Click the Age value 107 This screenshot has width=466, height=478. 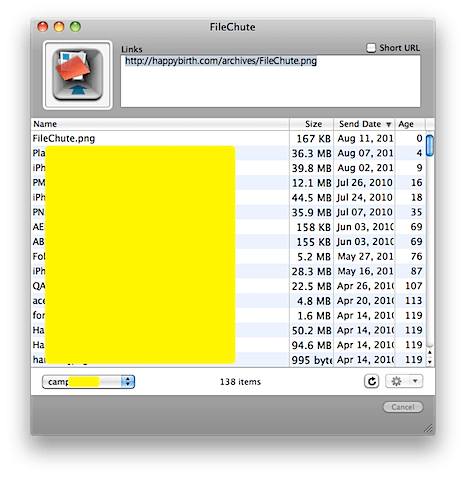pyautogui.click(x=413, y=286)
